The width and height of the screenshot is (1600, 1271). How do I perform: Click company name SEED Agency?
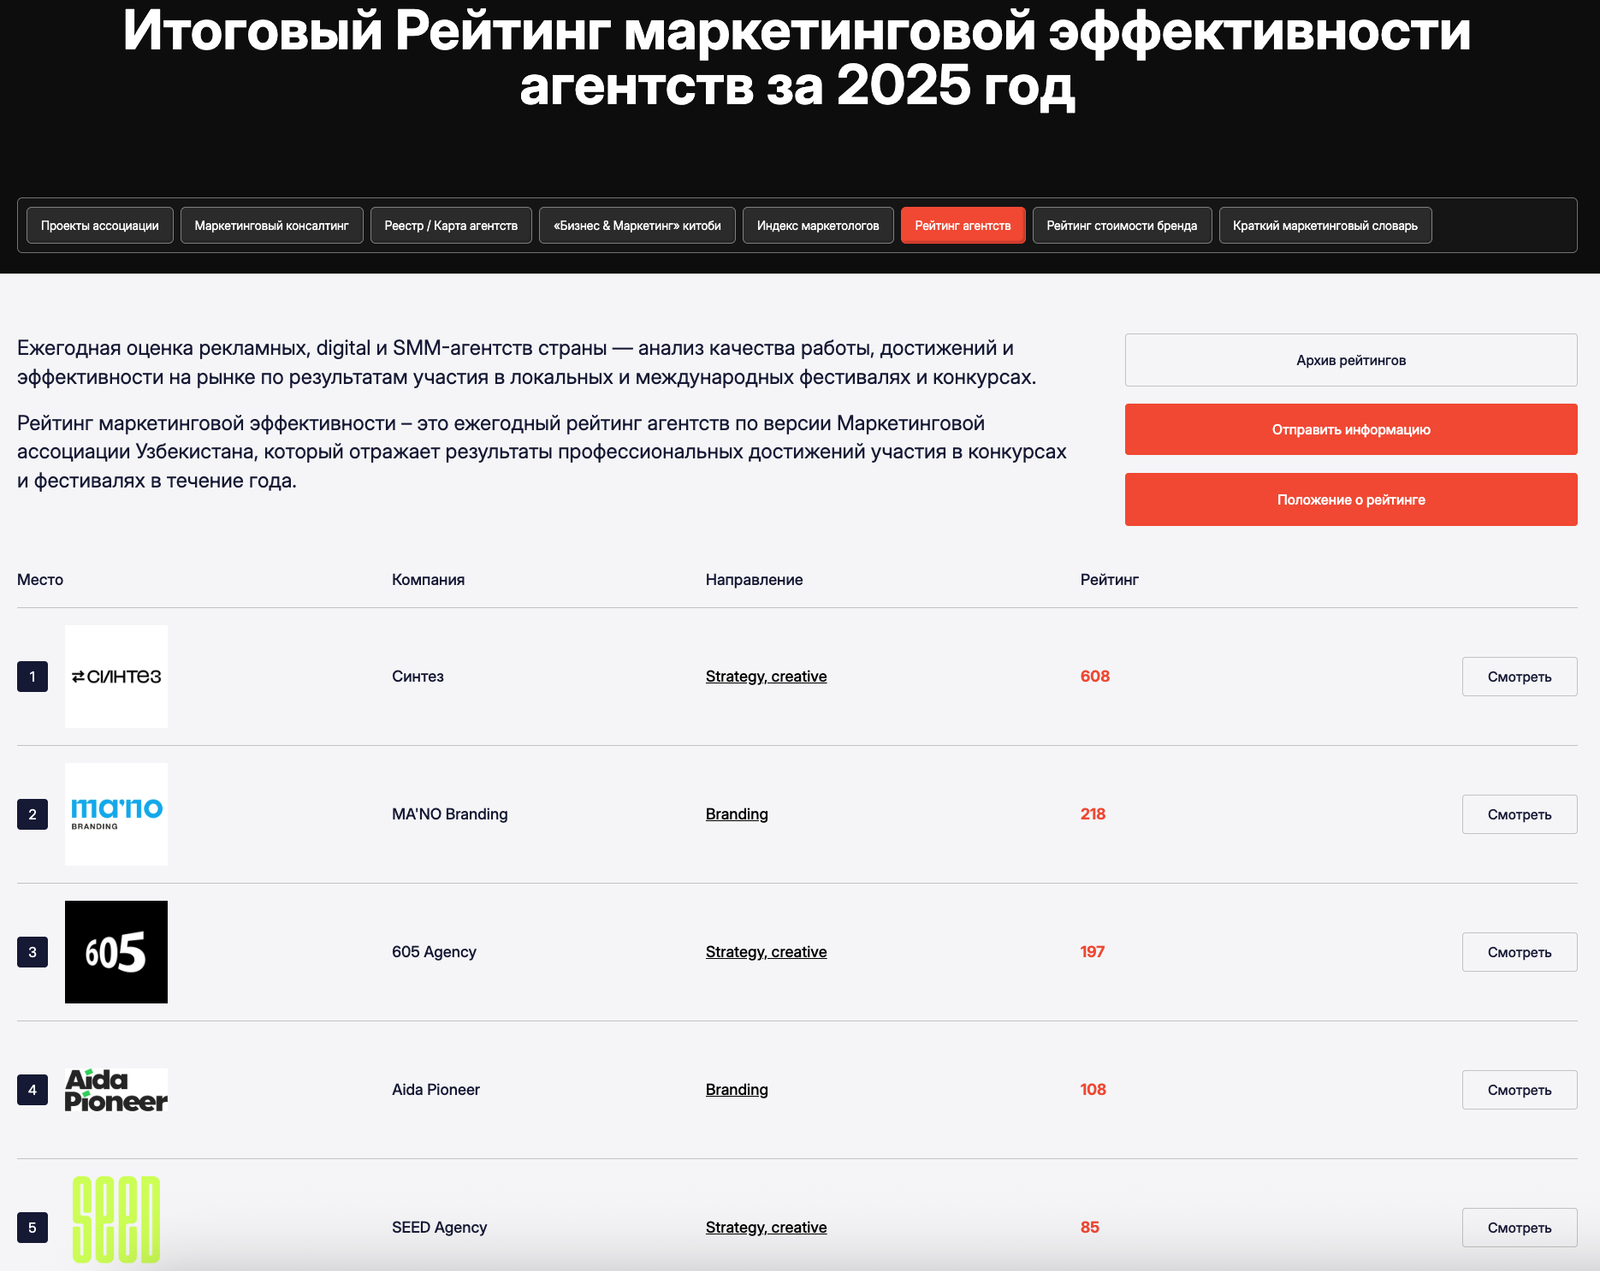(439, 1228)
